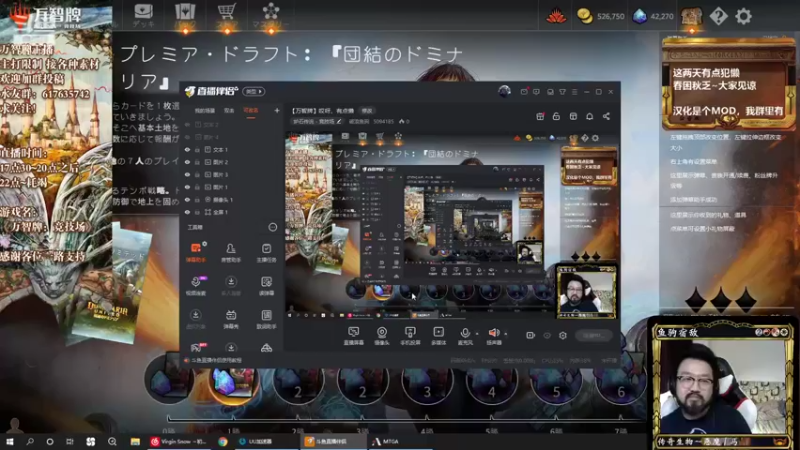The image size is (800, 450).
Task: Open the stream settings gear in the bottom bar
Action: click(x=563, y=335)
